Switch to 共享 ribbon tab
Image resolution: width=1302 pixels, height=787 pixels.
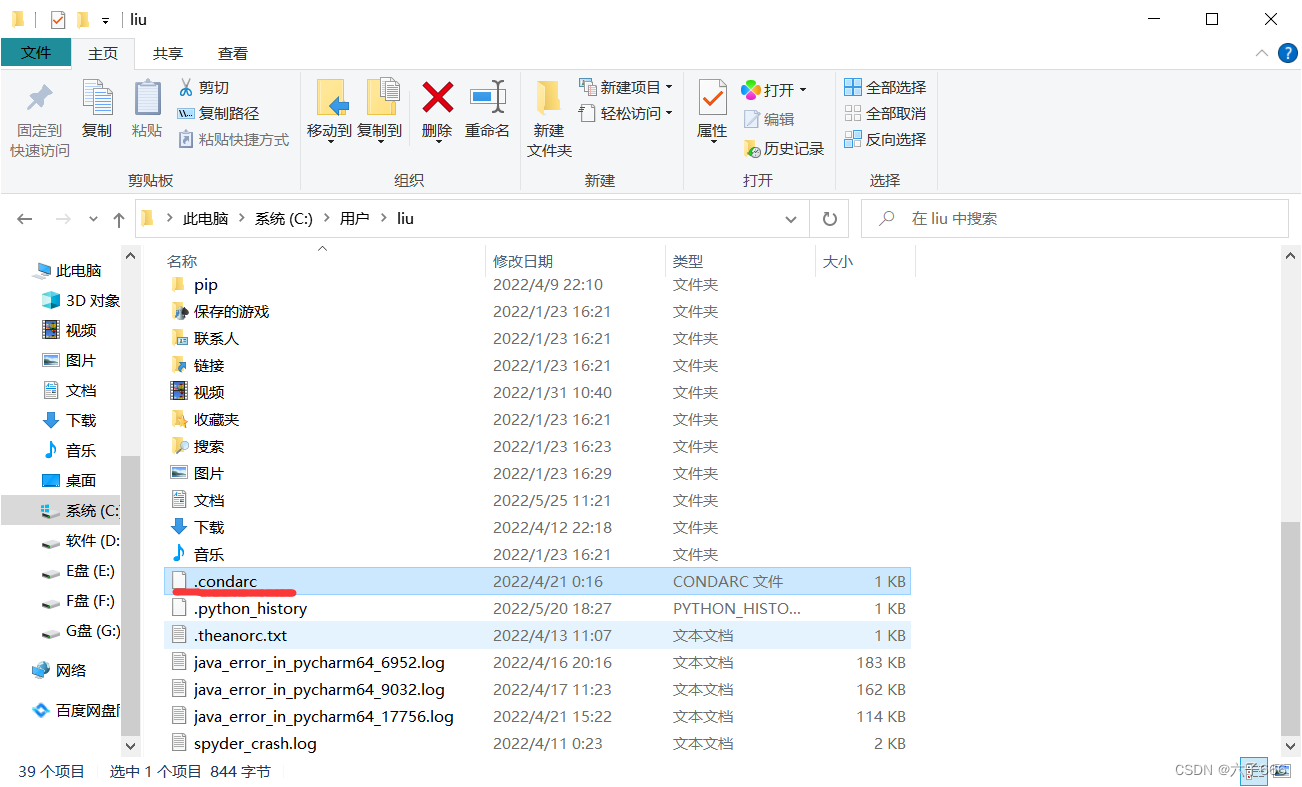[168, 54]
